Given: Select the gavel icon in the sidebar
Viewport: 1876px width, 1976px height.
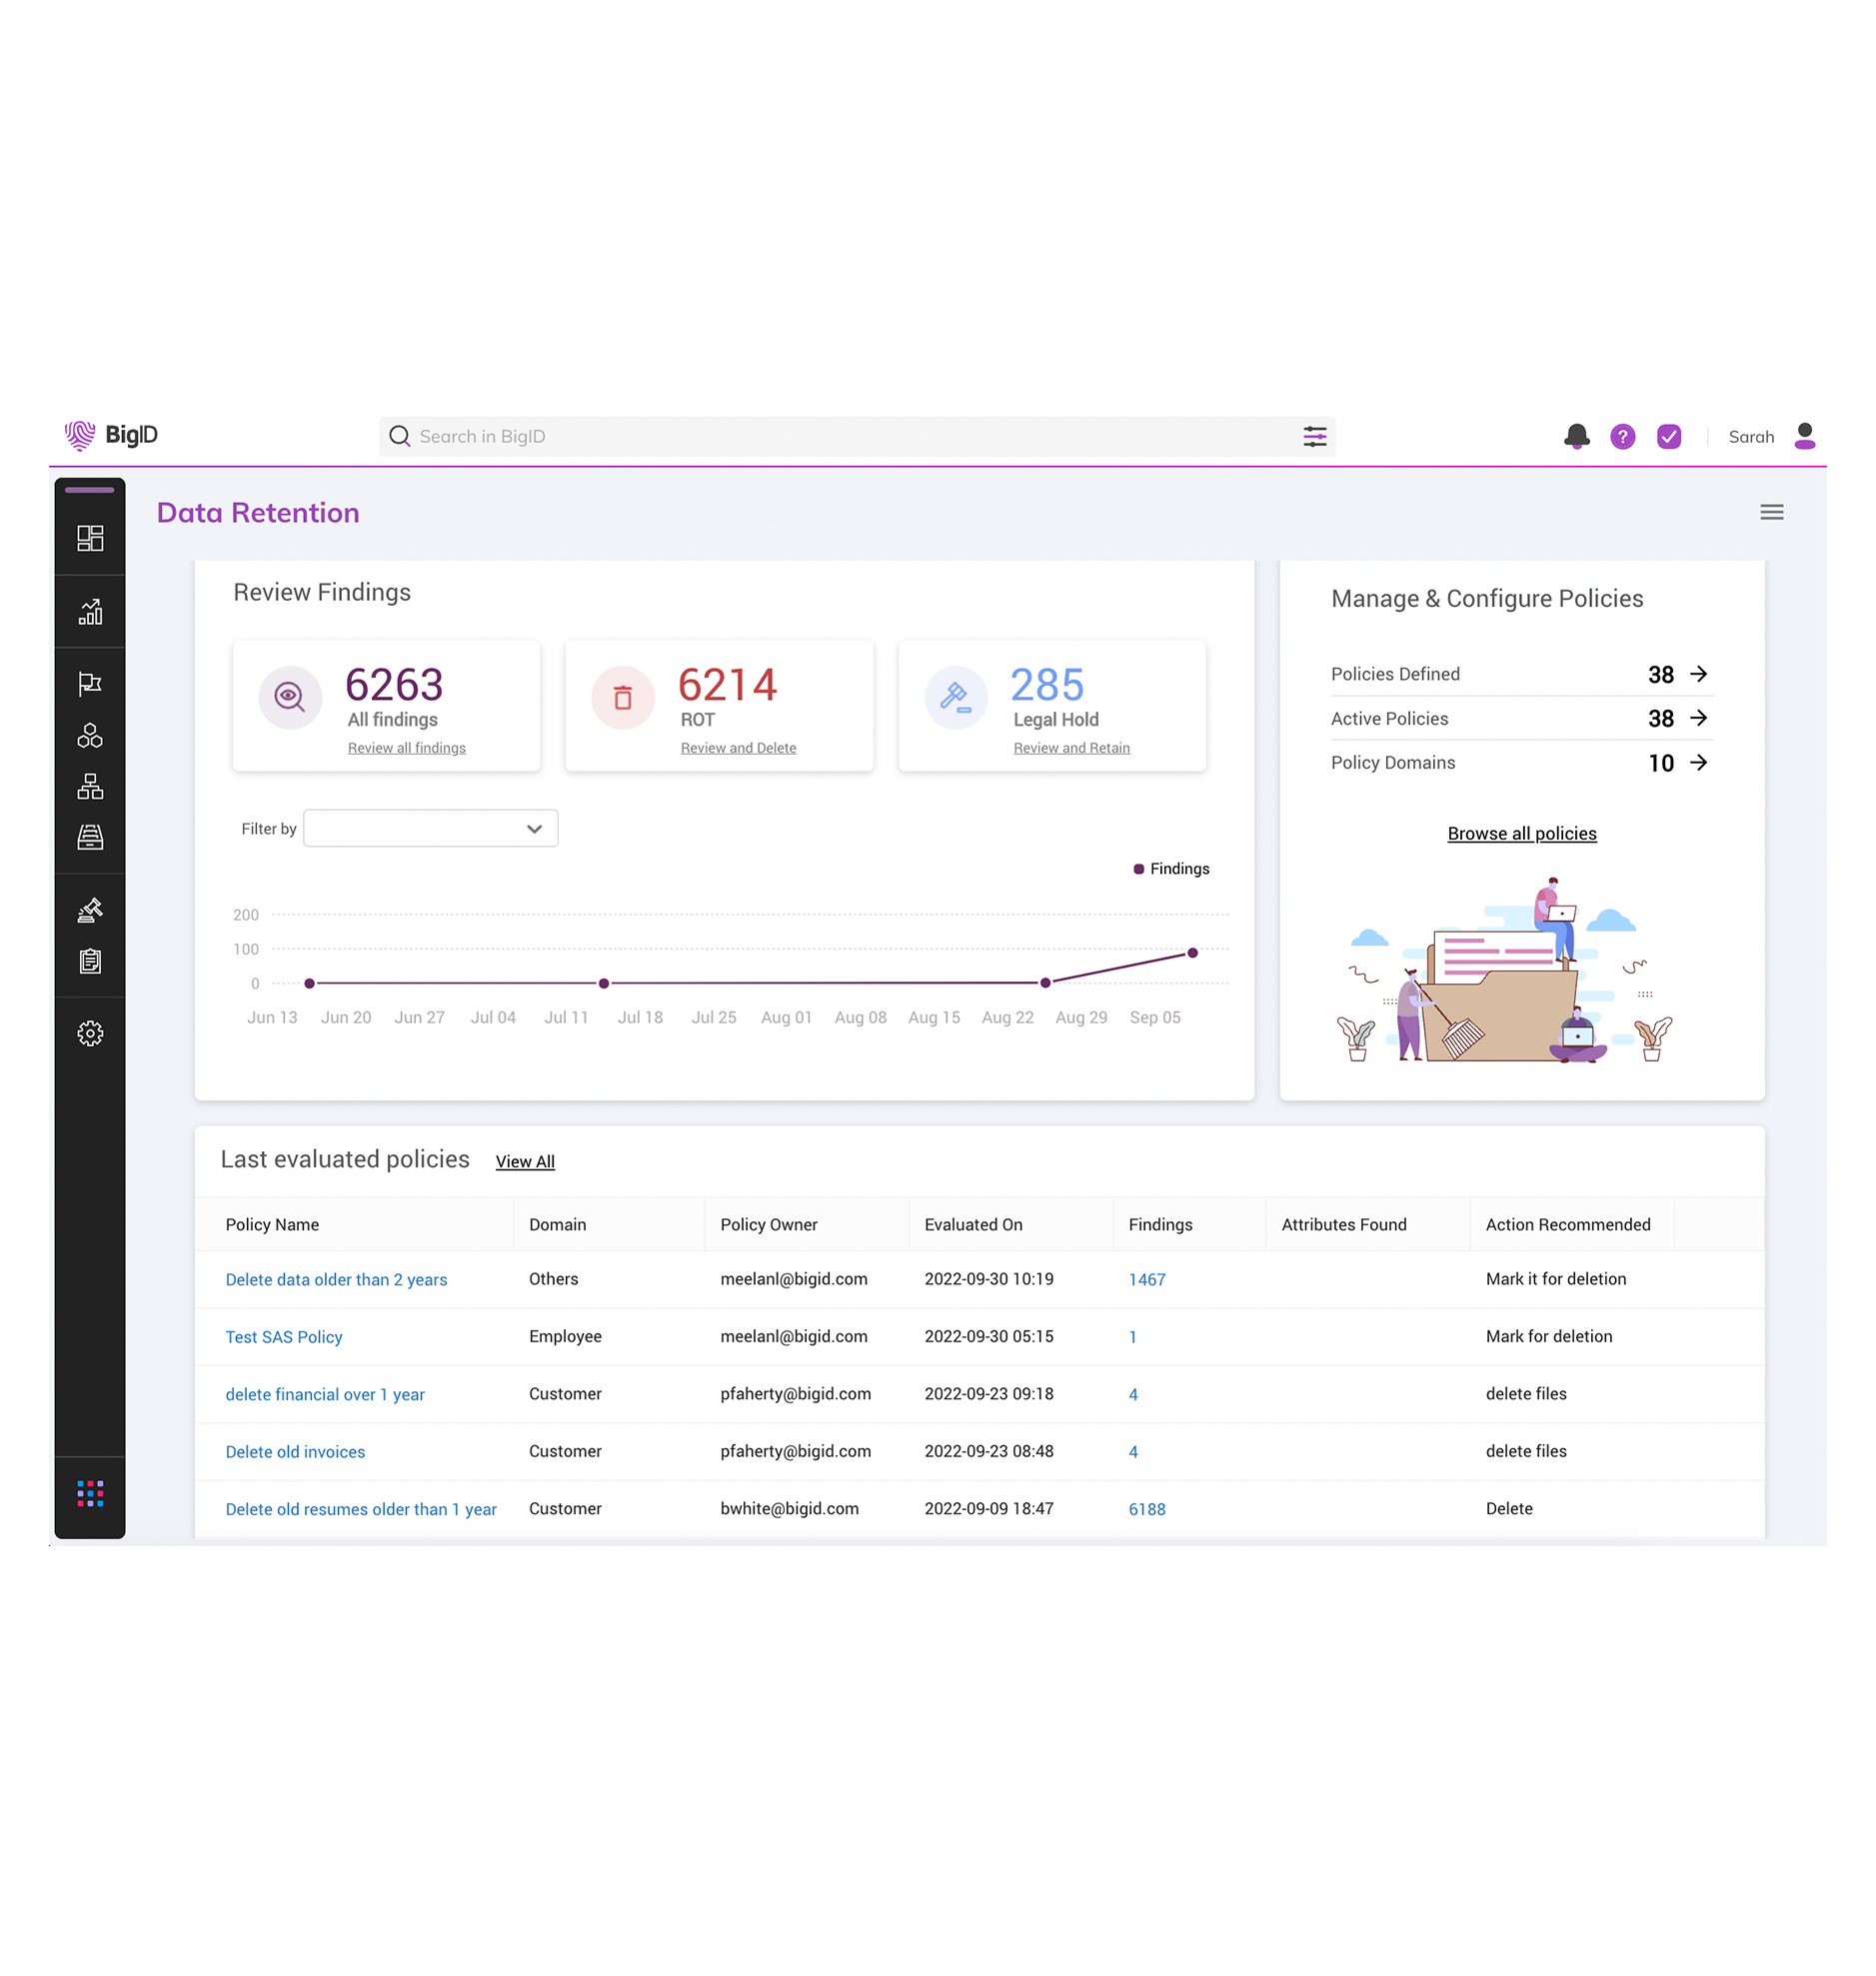Looking at the screenshot, I should pos(90,910).
